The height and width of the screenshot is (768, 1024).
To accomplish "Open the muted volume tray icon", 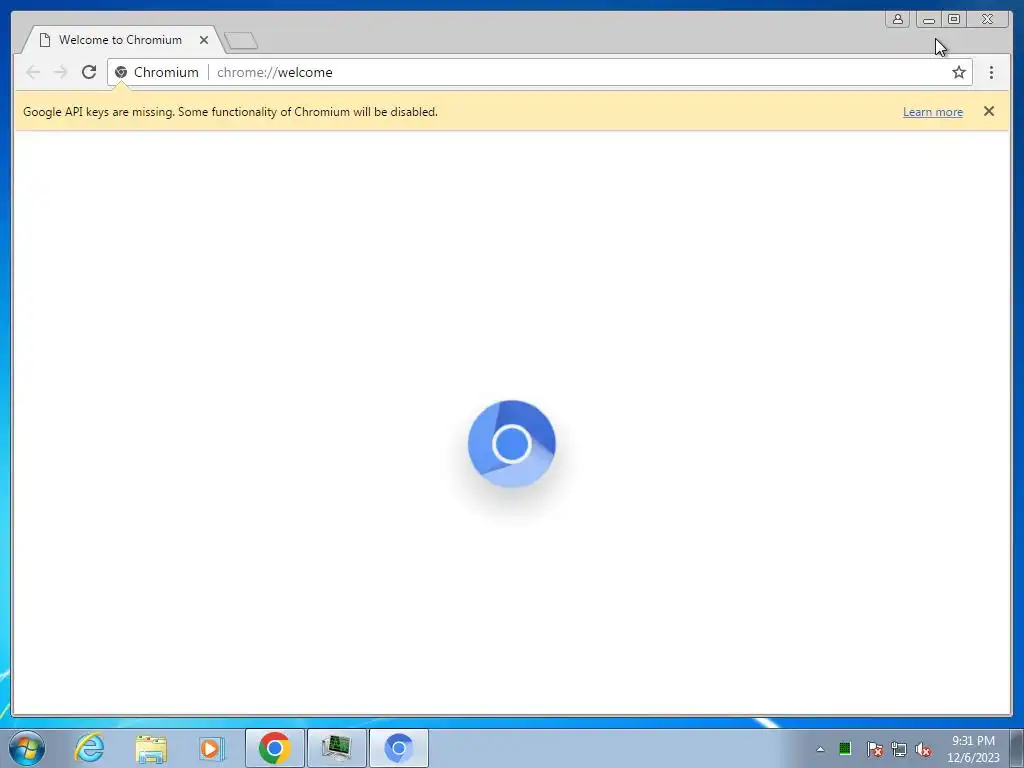I will click(923, 749).
